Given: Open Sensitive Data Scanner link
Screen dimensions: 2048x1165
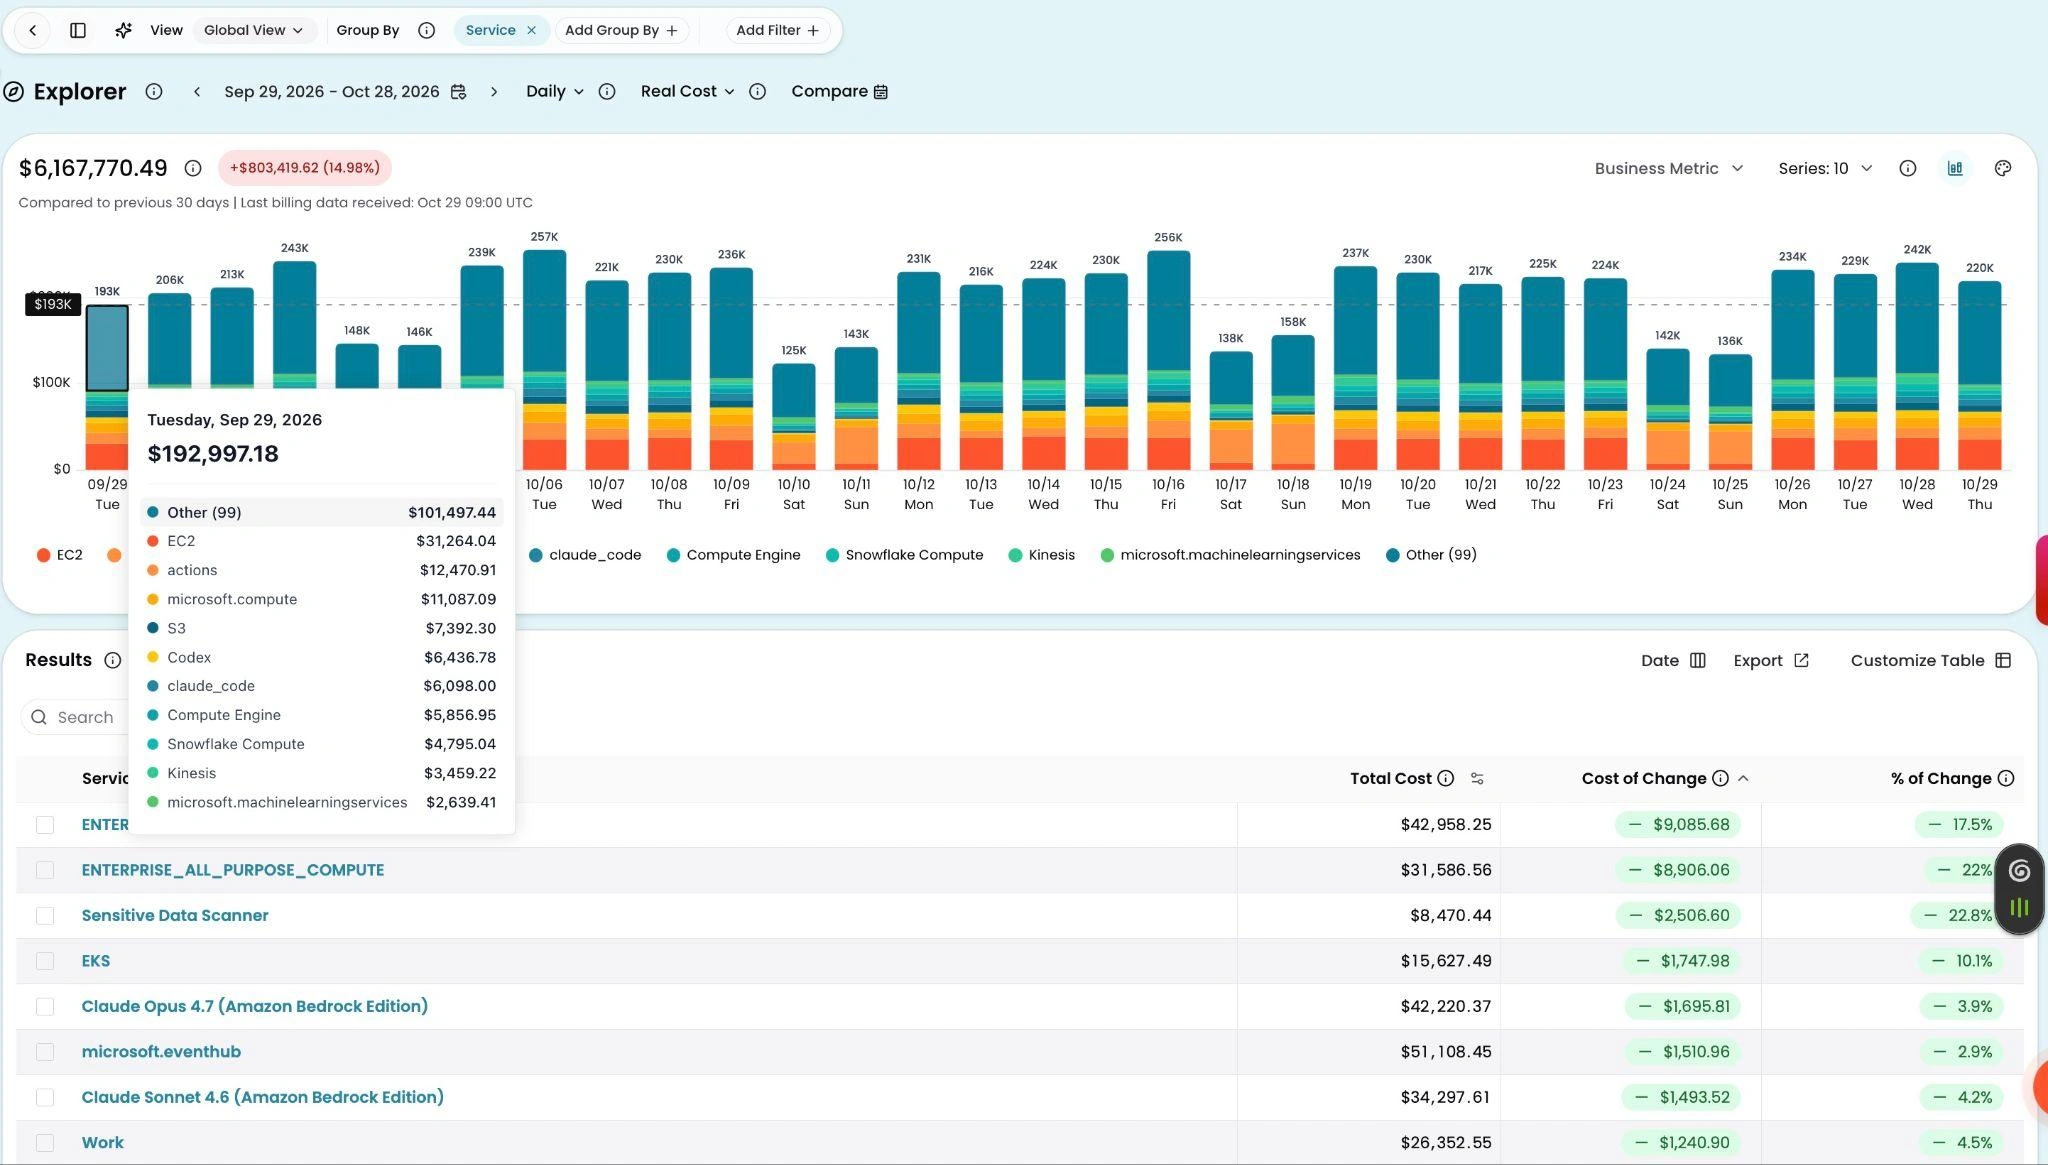Looking at the screenshot, I should pos(175,915).
